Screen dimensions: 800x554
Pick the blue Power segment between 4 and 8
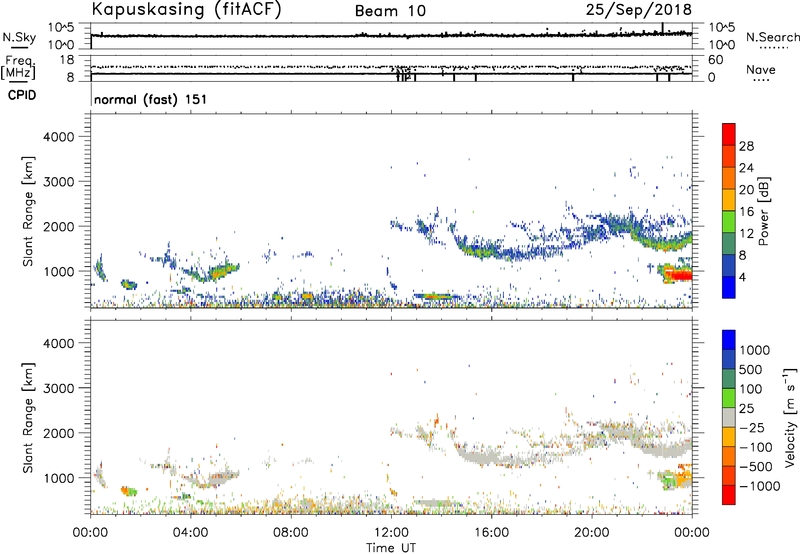pos(729,265)
